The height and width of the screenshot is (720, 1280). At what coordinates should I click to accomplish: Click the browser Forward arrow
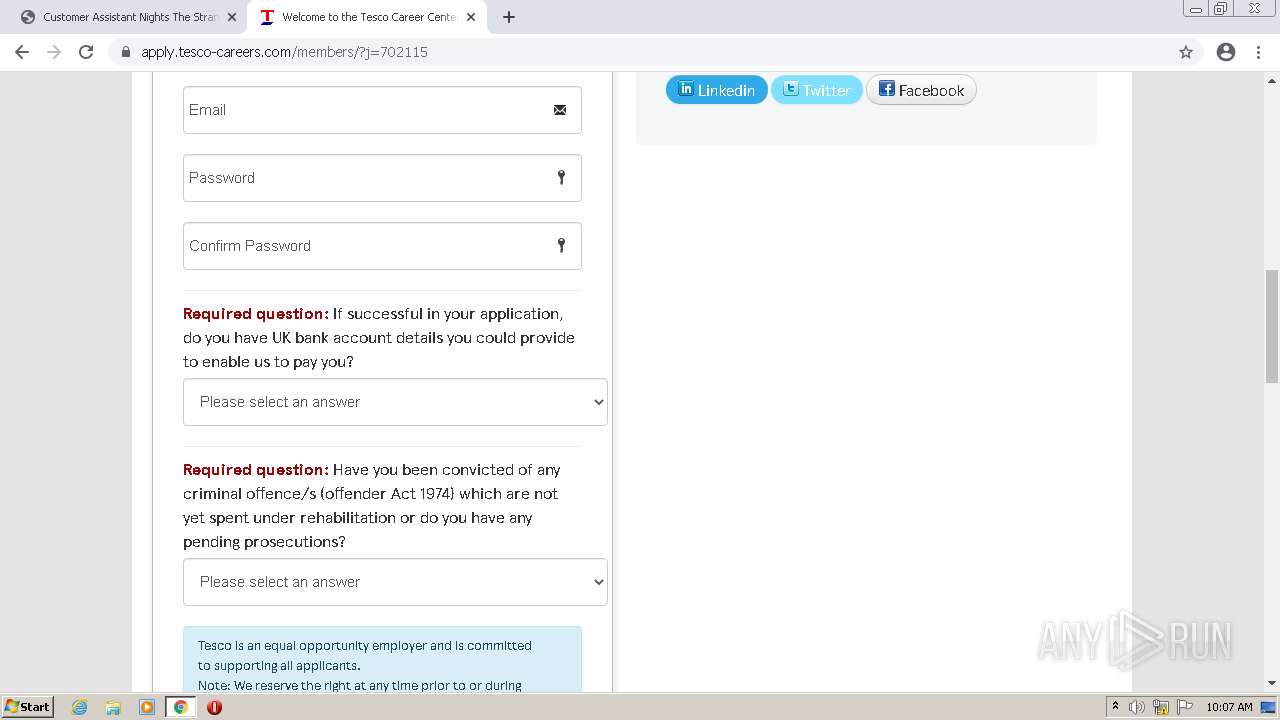pyautogui.click(x=54, y=52)
